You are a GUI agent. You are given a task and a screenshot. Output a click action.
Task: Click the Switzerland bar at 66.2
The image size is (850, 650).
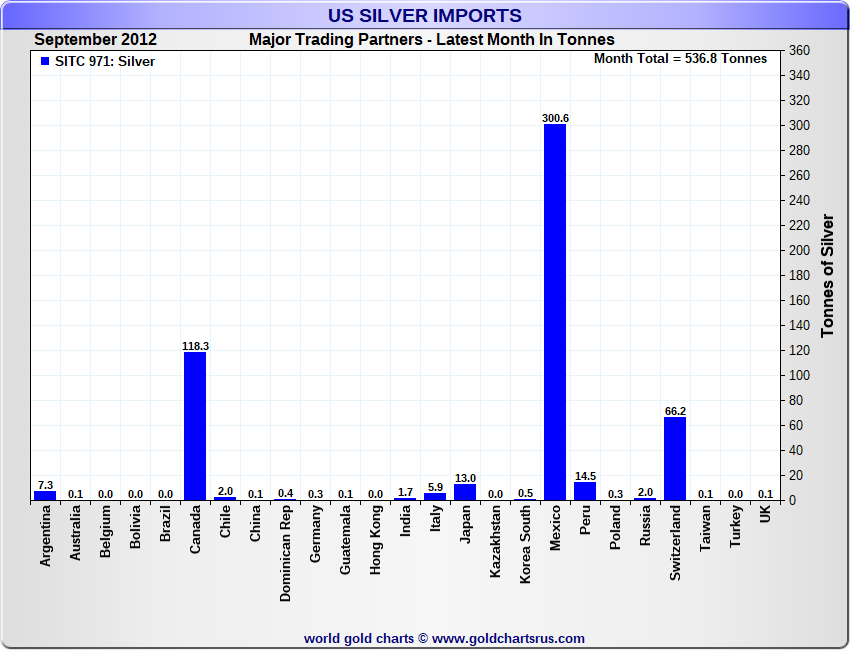tap(675, 458)
